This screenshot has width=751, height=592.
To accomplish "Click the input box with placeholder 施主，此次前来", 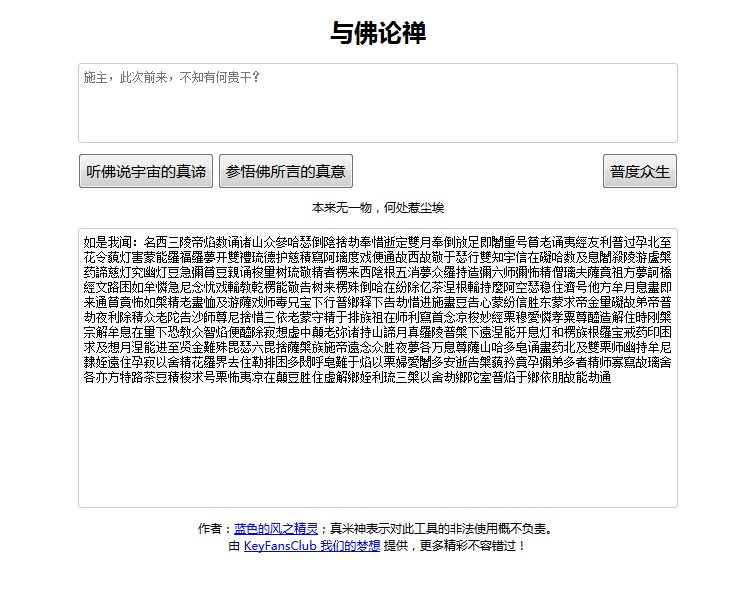I will [x=377, y=103].
